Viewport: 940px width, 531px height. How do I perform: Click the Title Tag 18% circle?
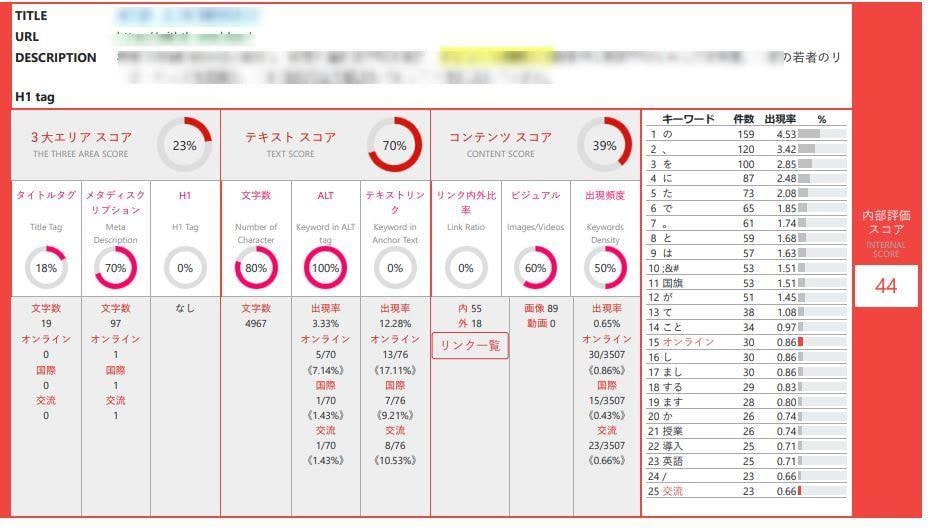(x=46, y=268)
